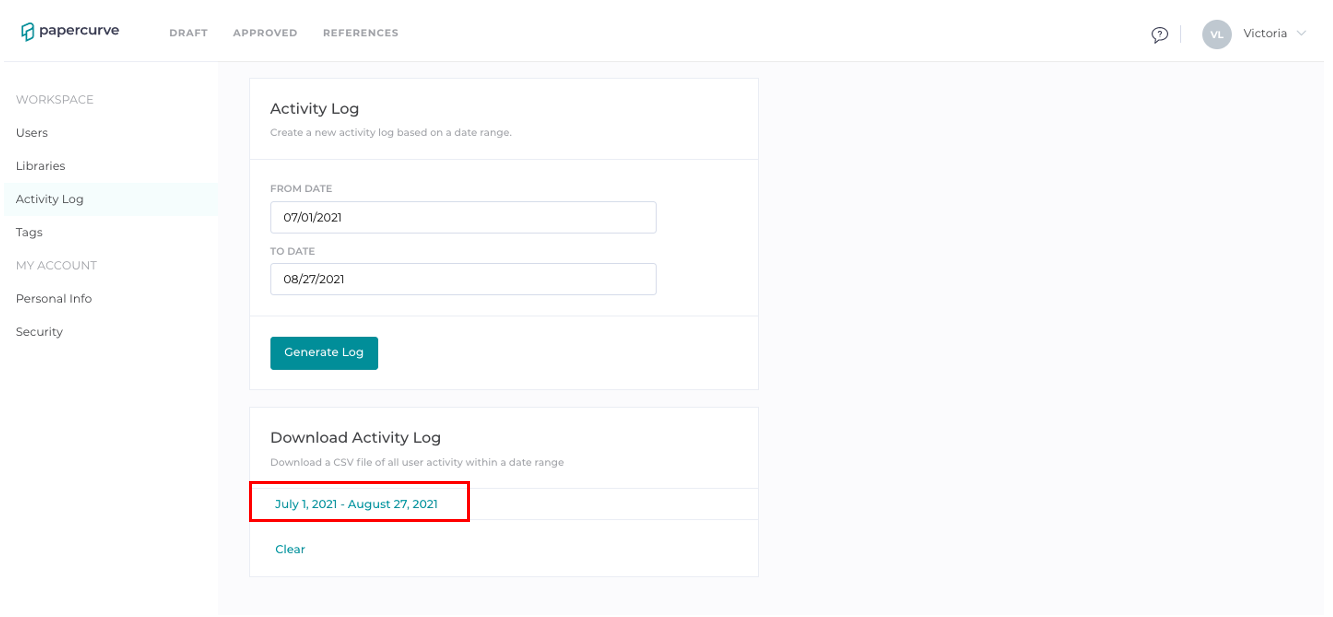Click the Papercurve logo
This screenshot has height=617, width=1333.
click(x=70, y=32)
